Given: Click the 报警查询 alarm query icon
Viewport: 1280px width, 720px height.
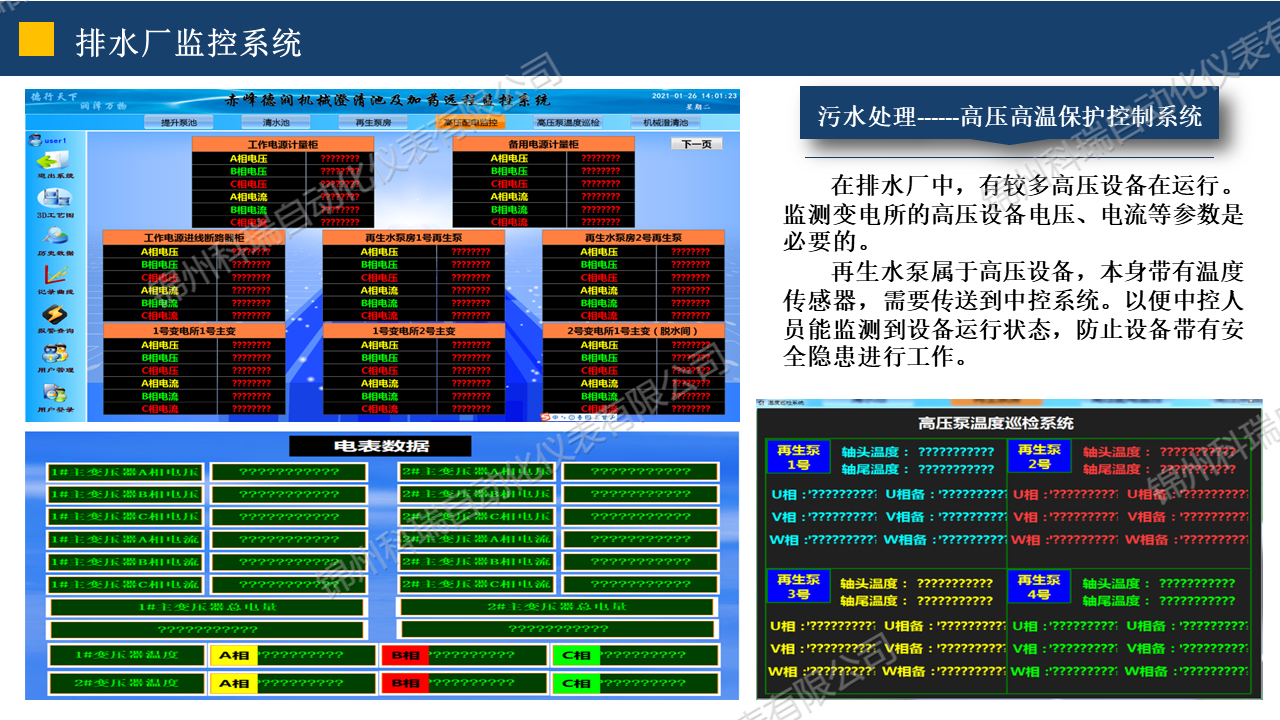Looking at the screenshot, I should tap(53, 316).
